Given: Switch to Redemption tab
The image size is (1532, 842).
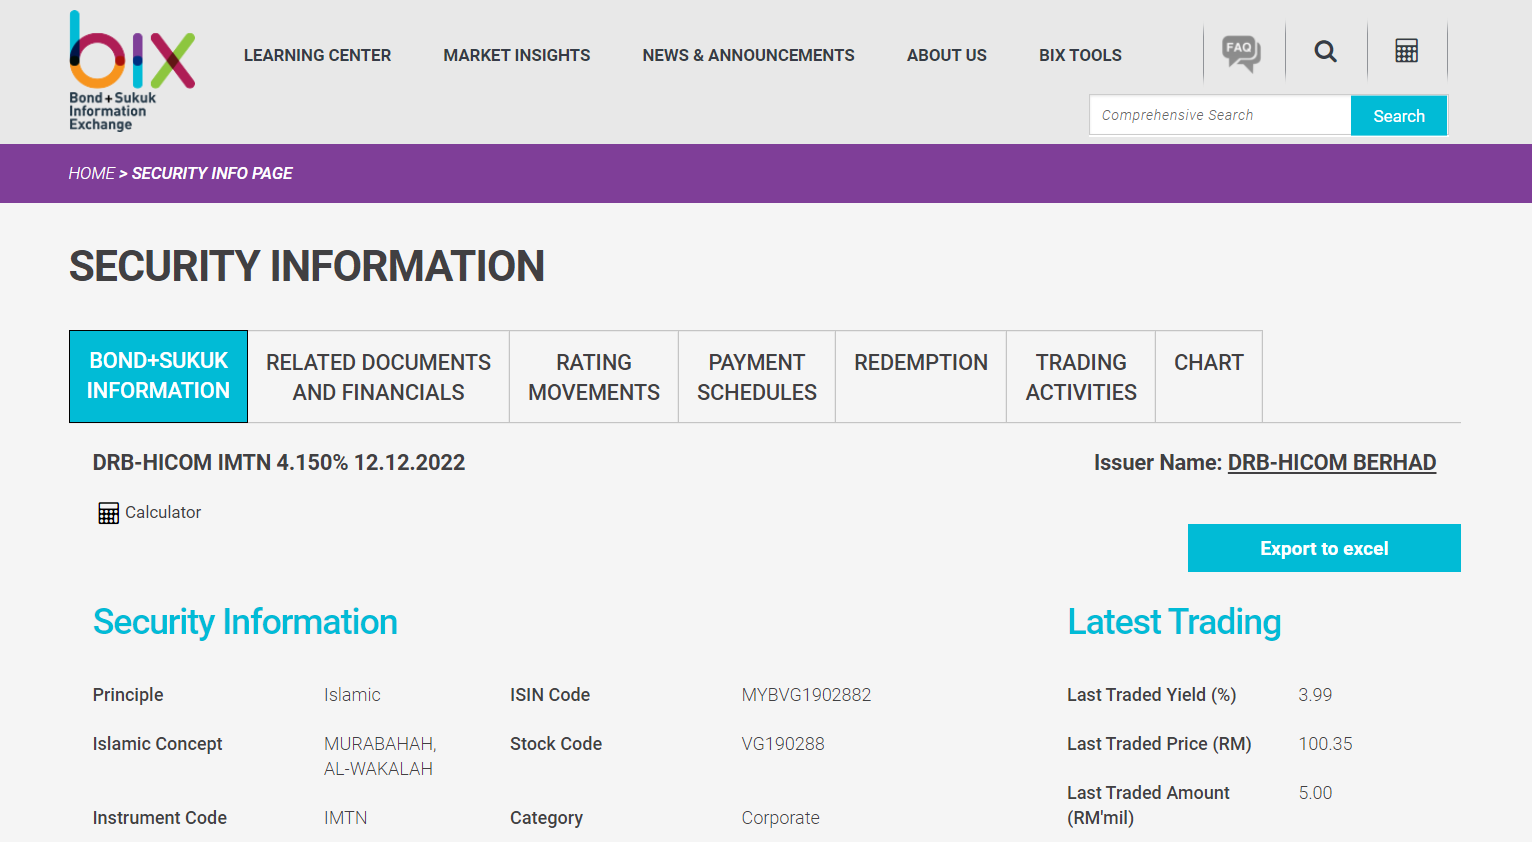Looking at the screenshot, I should click(x=921, y=377).
